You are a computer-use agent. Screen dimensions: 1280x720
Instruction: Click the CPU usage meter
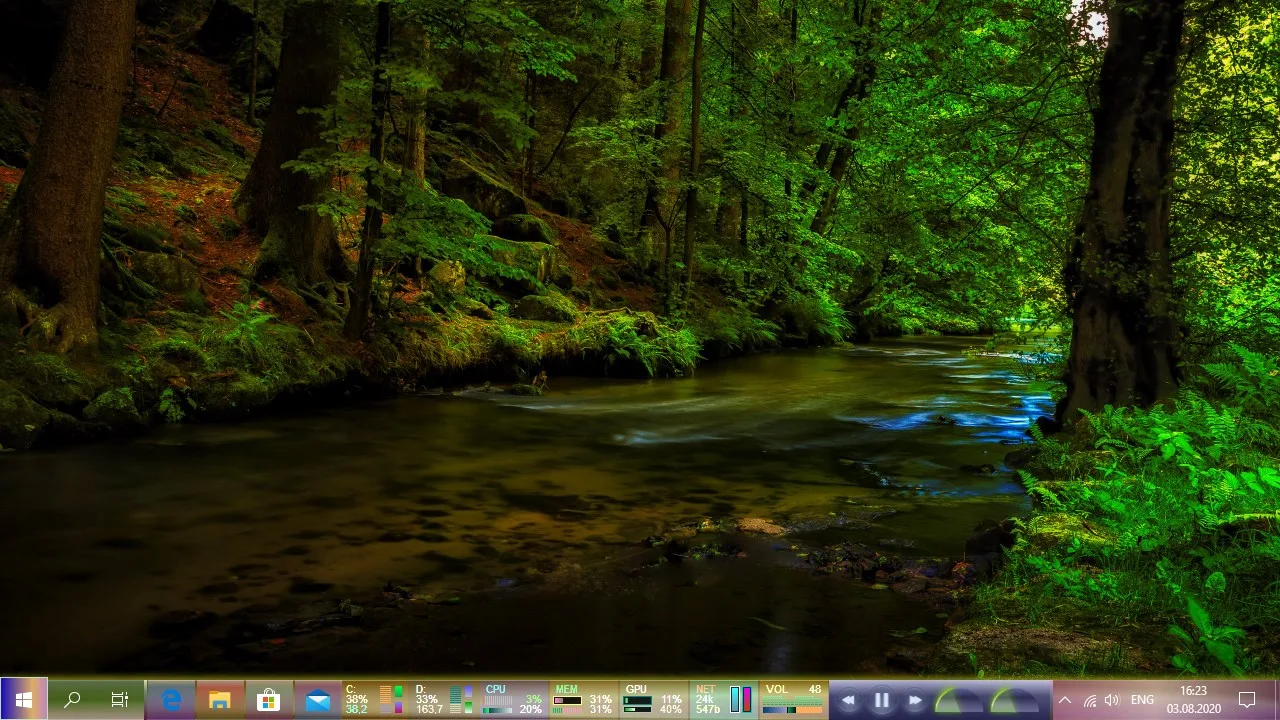click(514, 699)
